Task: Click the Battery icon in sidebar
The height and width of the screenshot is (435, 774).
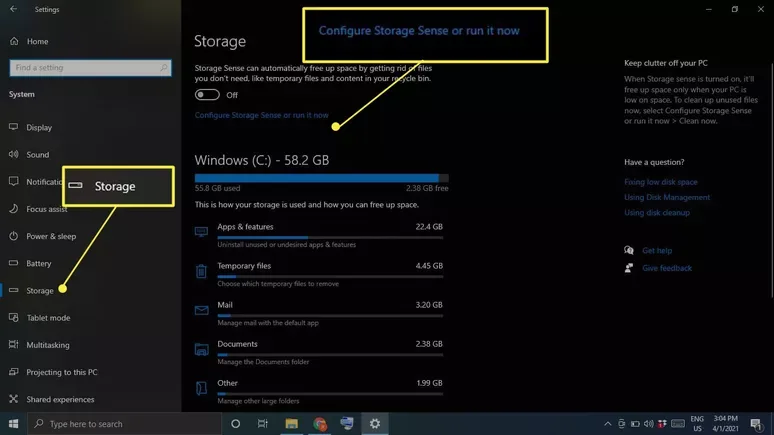Action: coord(13,263)
